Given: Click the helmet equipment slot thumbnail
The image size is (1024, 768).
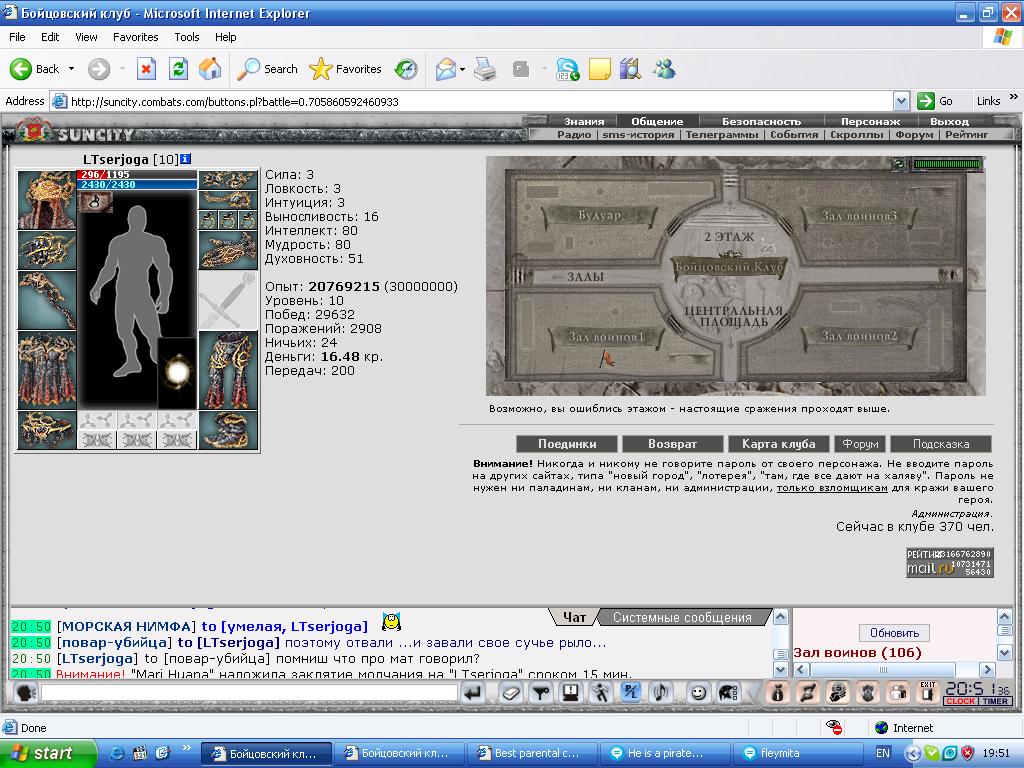Looking at the screenshot, I should pos(46,200).
